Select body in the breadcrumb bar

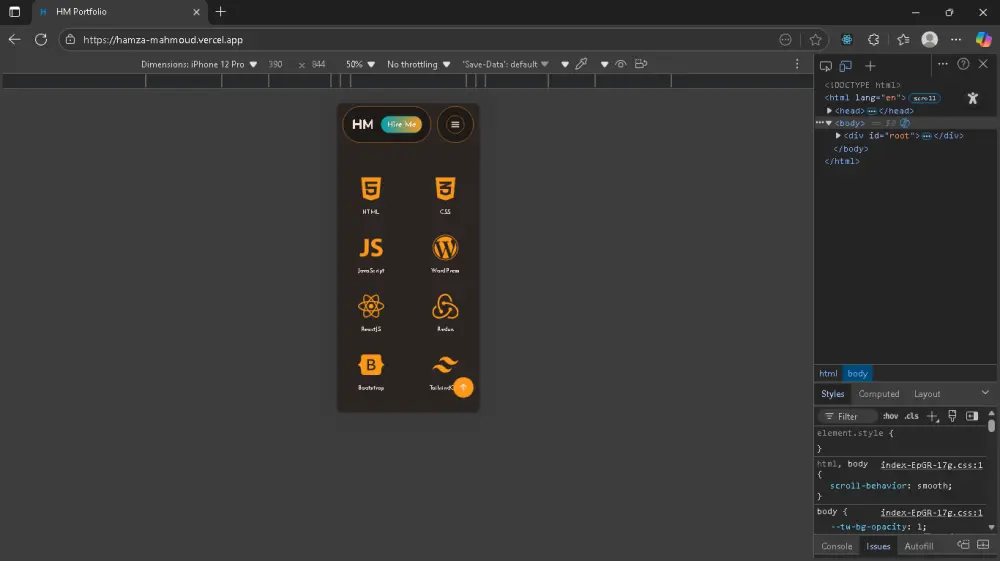857,374
